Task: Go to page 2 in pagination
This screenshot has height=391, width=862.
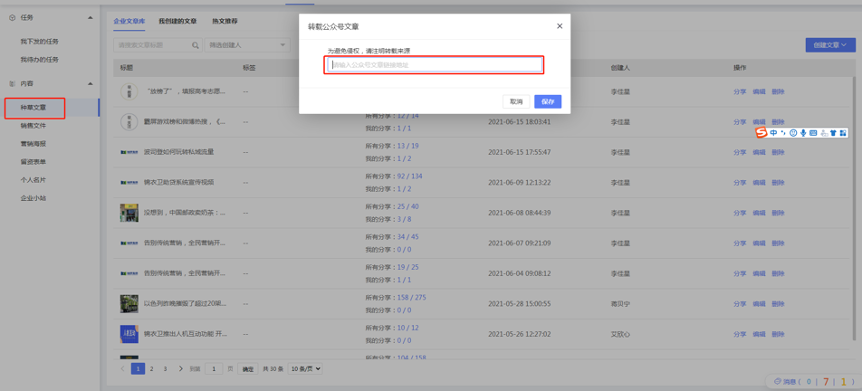Action: pos(151,368)
